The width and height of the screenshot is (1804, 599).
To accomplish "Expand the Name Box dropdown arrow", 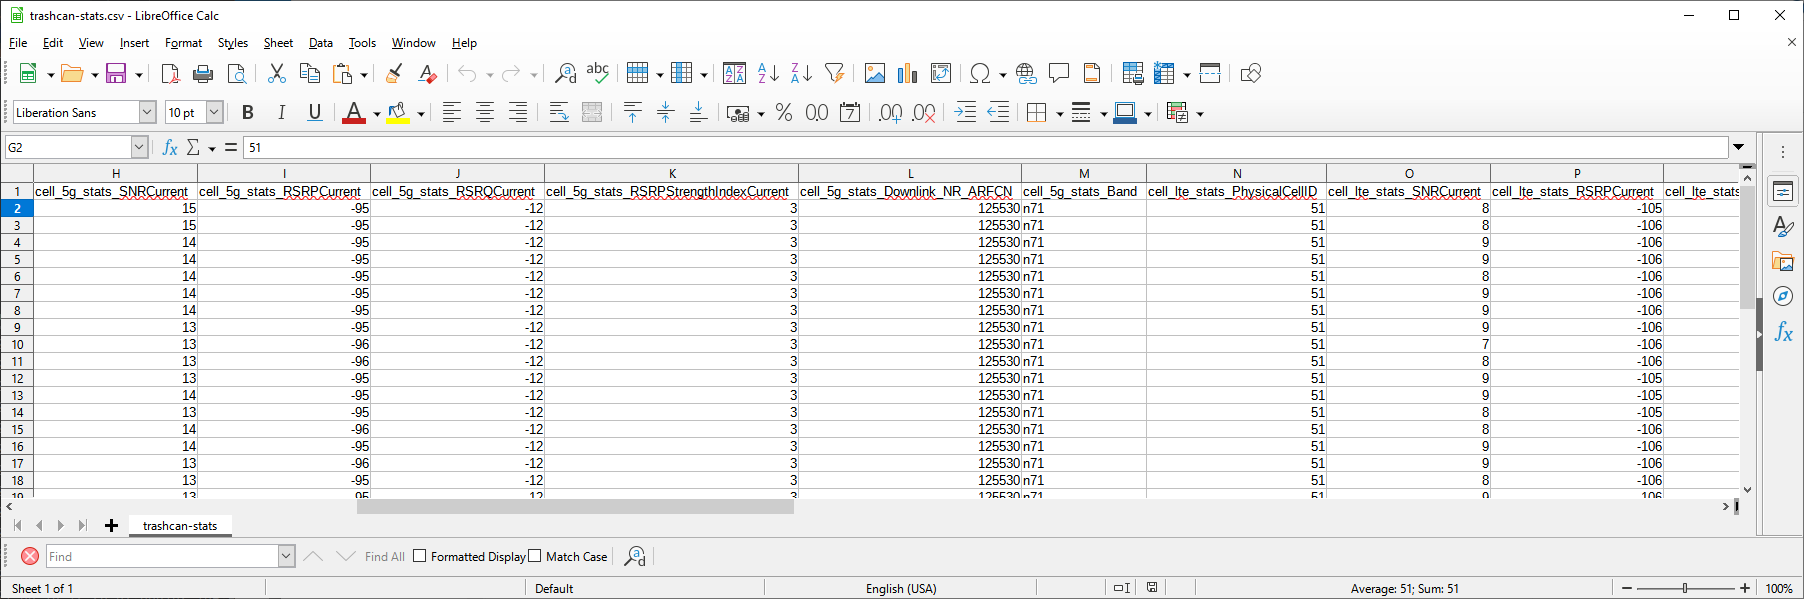I will click(139, 148).
